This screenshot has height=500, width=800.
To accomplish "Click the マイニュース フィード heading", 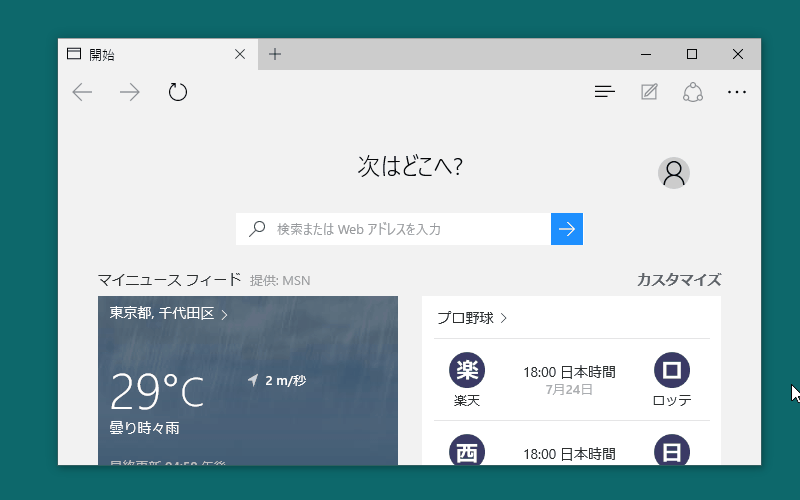I will pos(169,280).
